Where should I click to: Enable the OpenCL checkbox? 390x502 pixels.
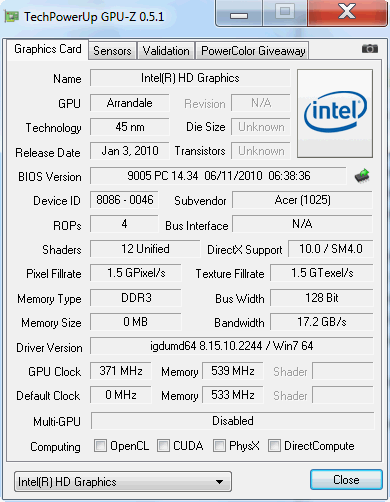[x=100, y=445]
